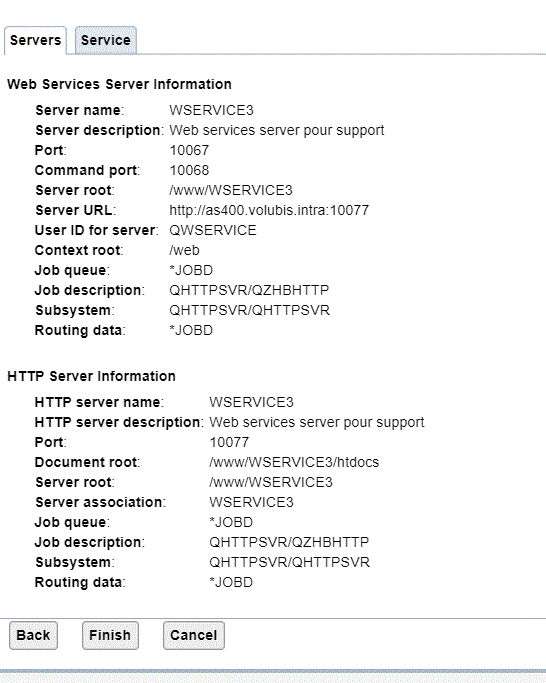
Task: Click the QWSERVICE user ID value
Action: [x=213, y=230]
